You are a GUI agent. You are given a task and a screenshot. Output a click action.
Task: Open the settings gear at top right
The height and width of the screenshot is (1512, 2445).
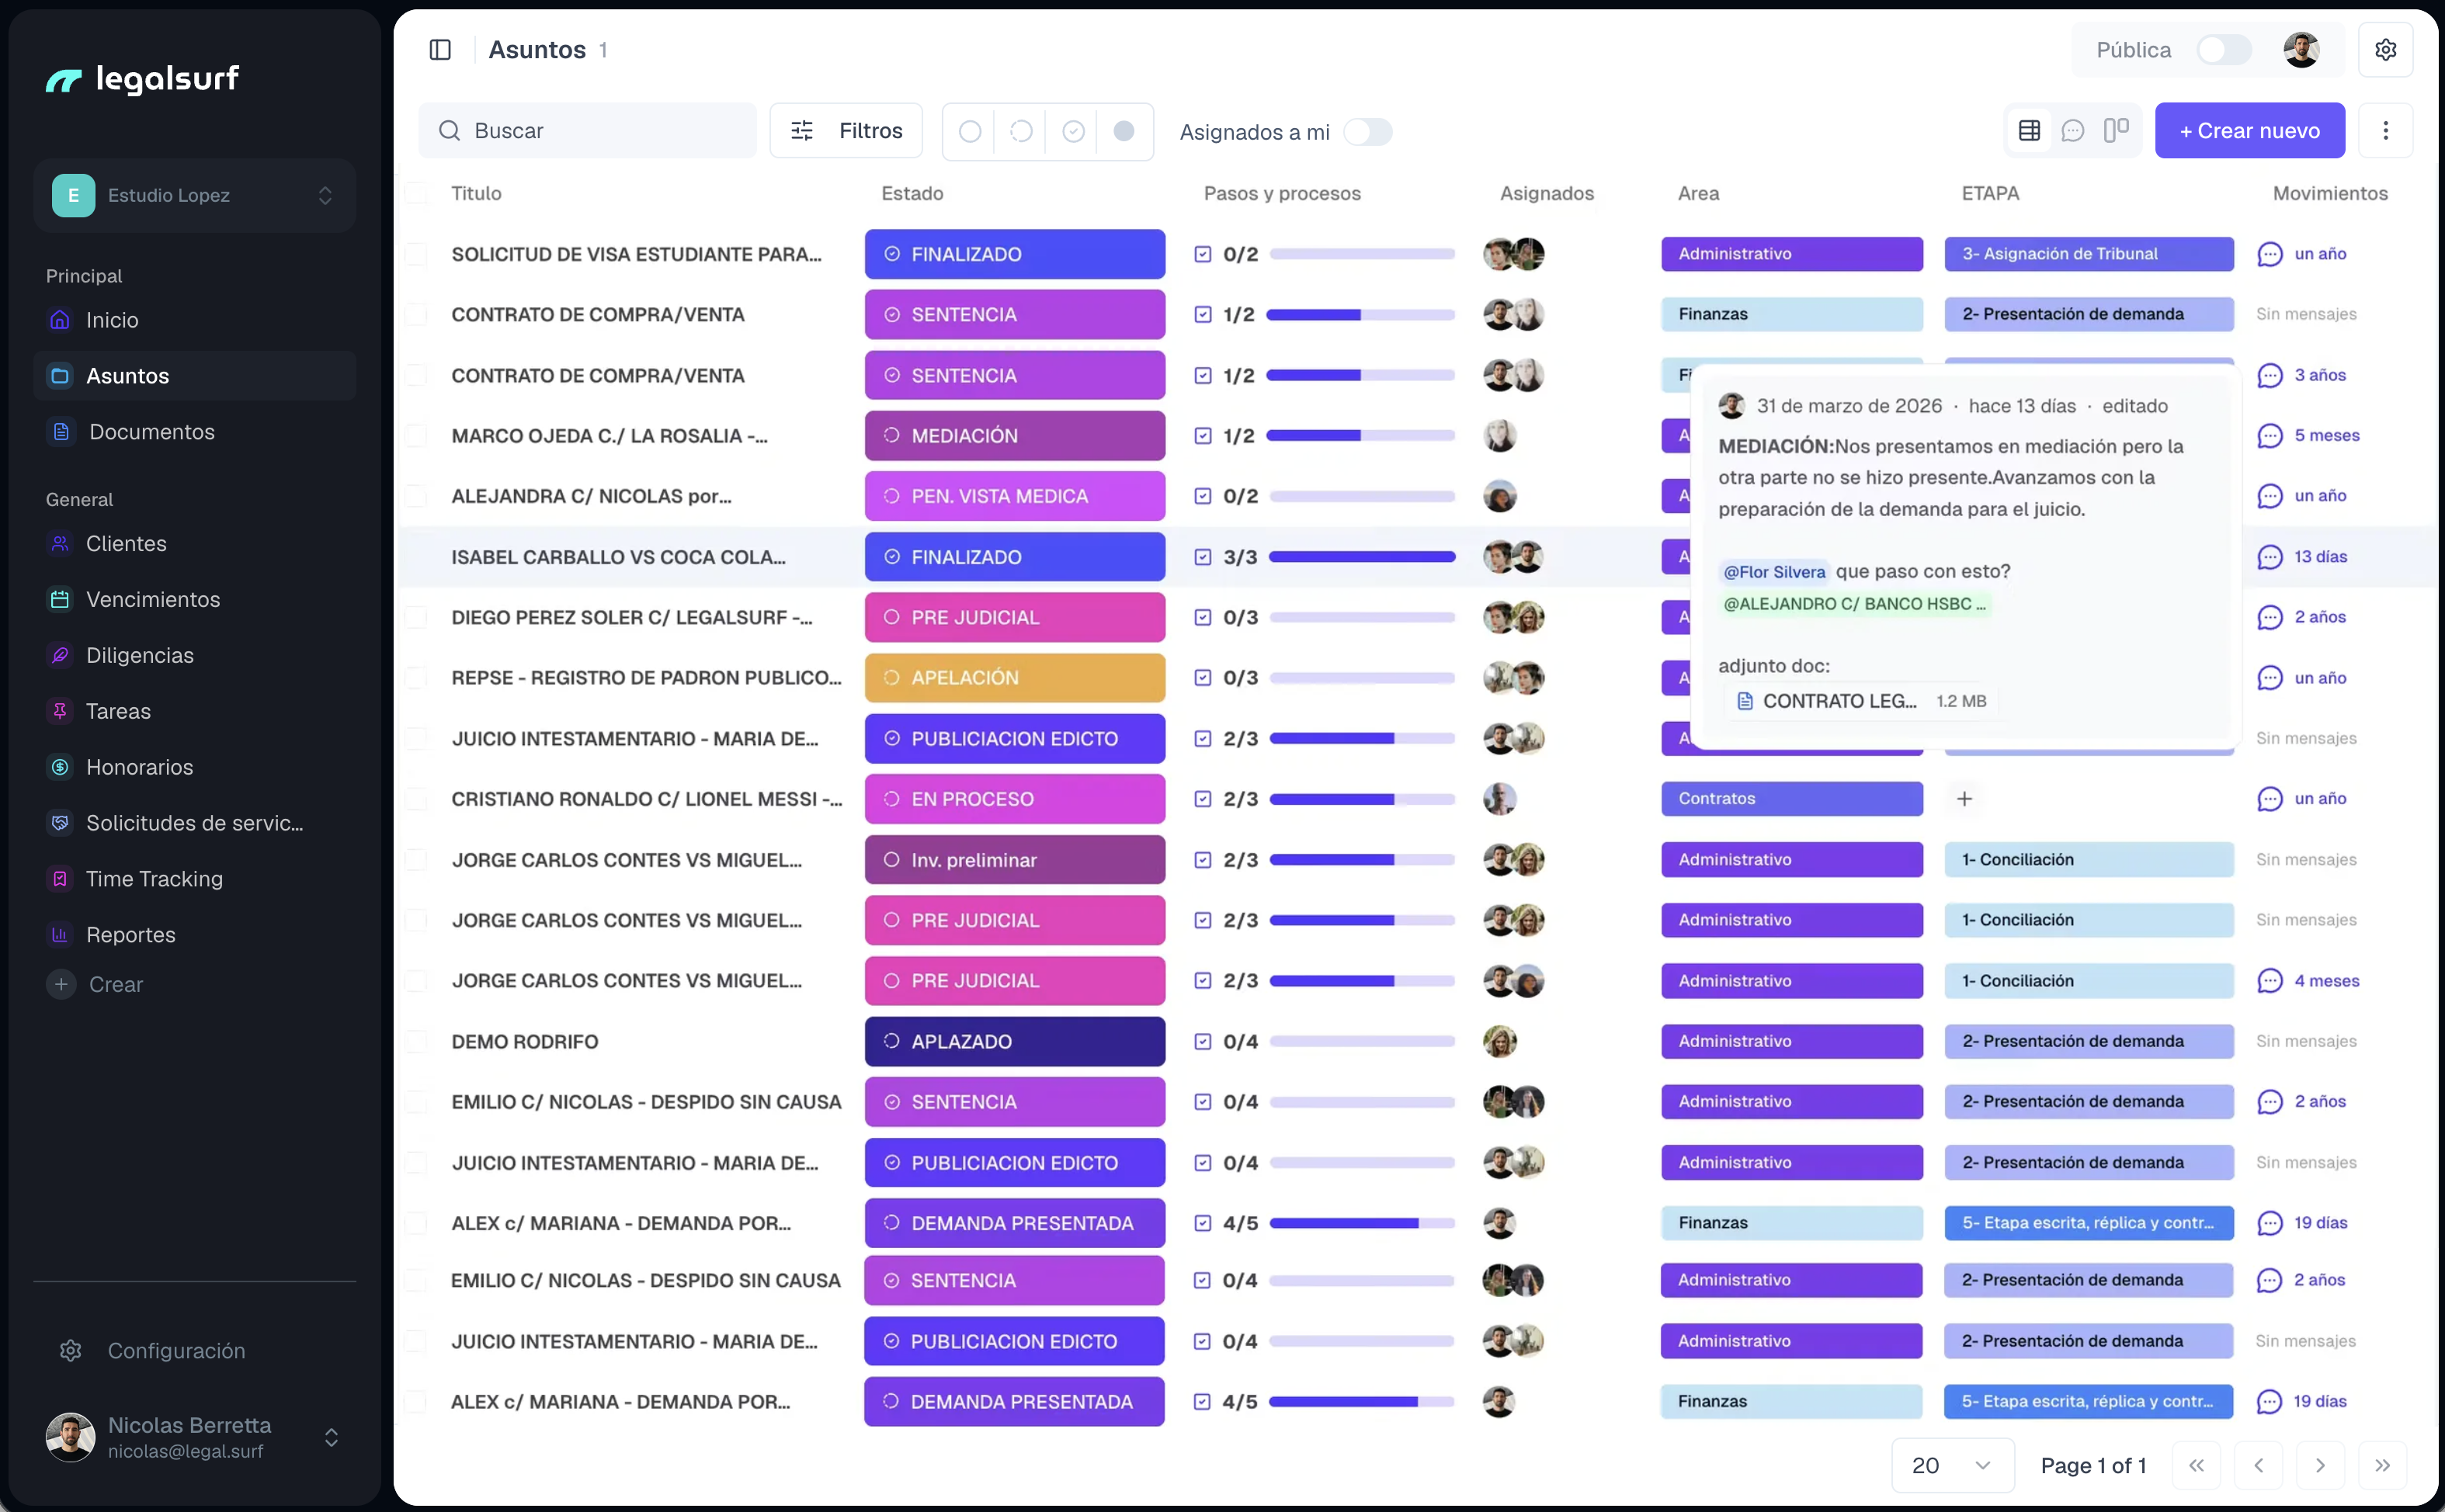click(x=2385, y=50)
